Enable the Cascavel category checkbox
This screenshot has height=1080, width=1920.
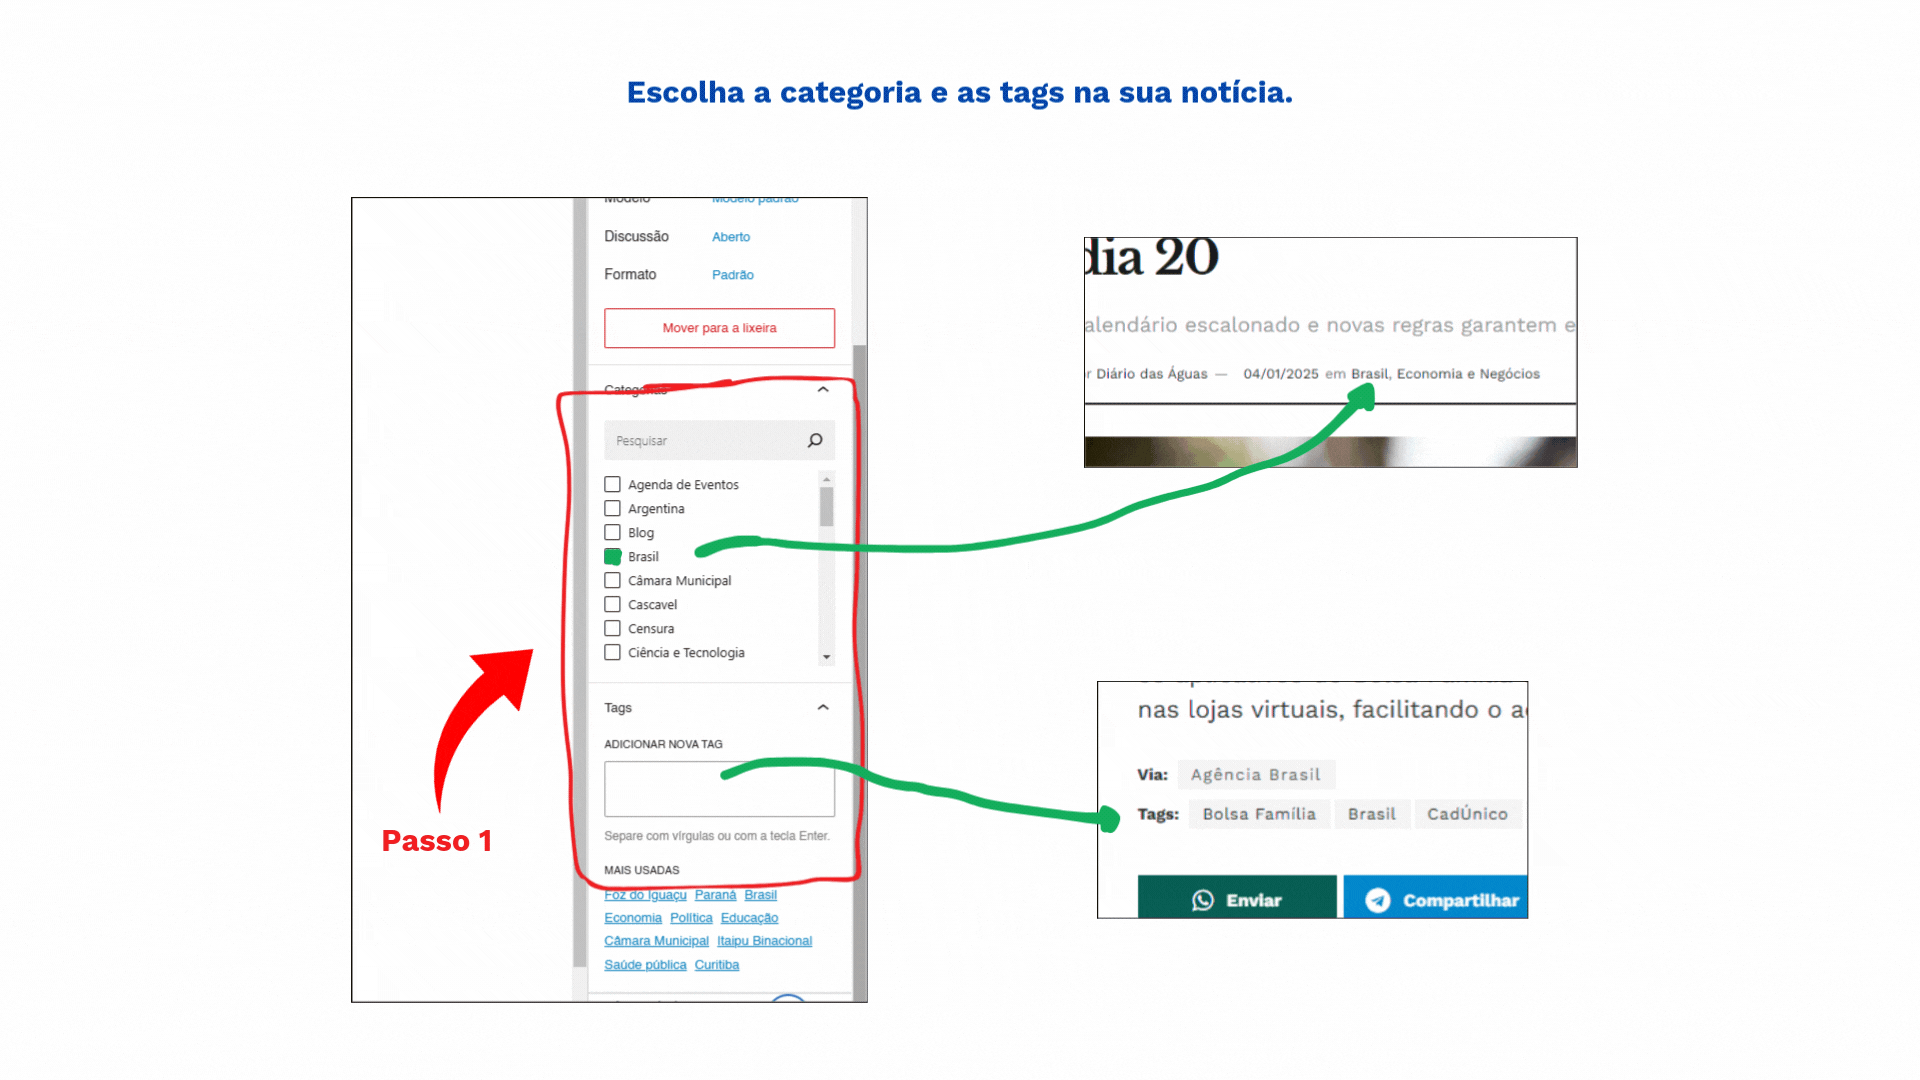click(x=613, y=604)
